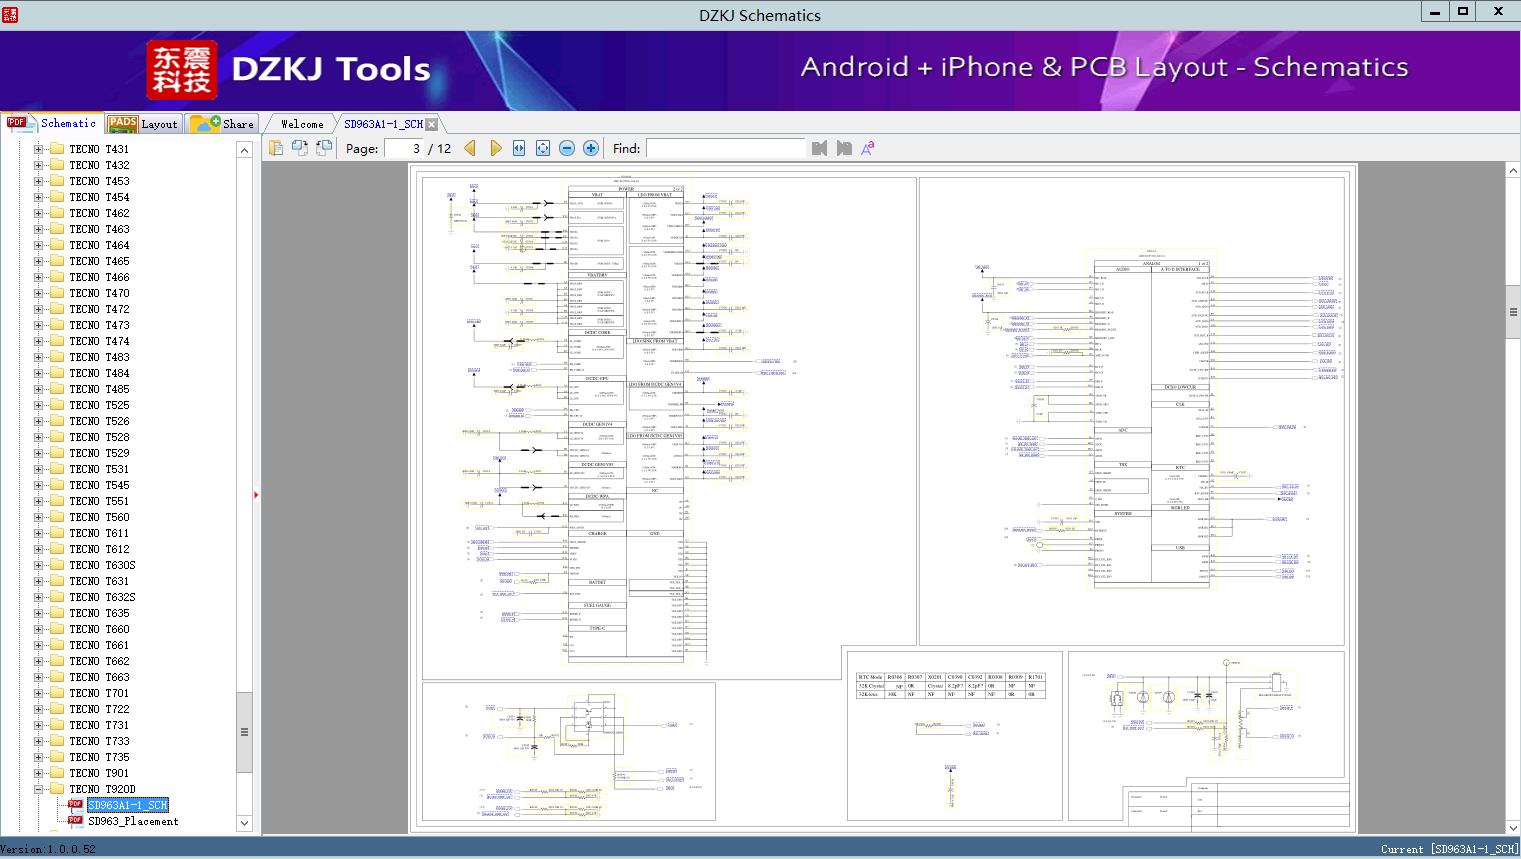Viewport: 1521px width, 859px height.
Task: Select the TECNO T735 folder
Action: [x=99, y=757]
